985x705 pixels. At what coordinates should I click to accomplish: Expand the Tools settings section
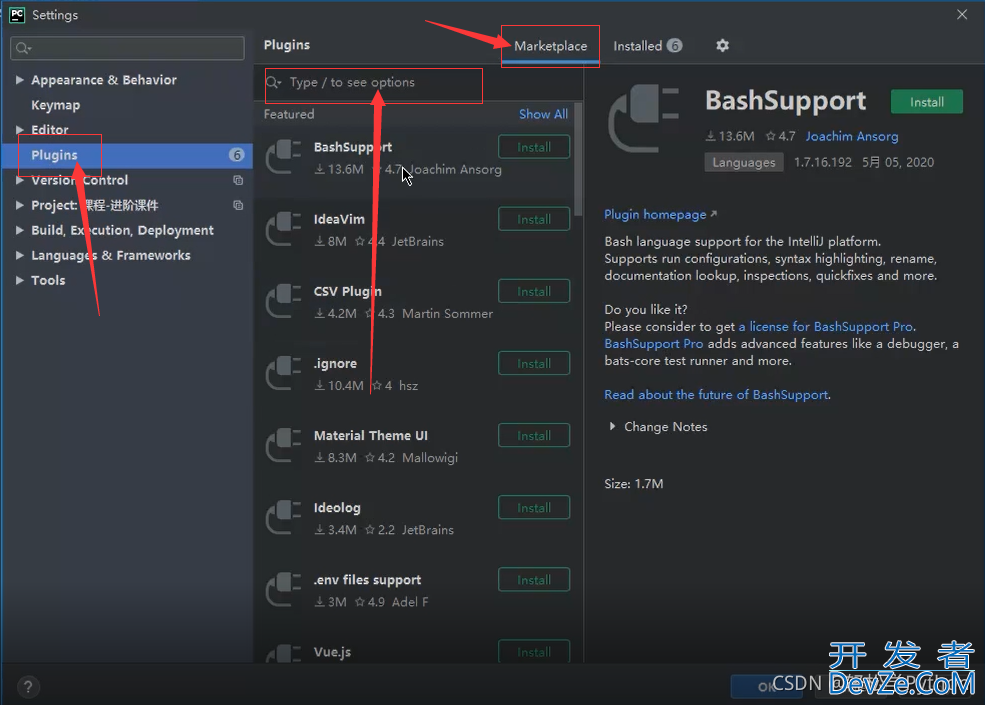(x=19, y=281)
